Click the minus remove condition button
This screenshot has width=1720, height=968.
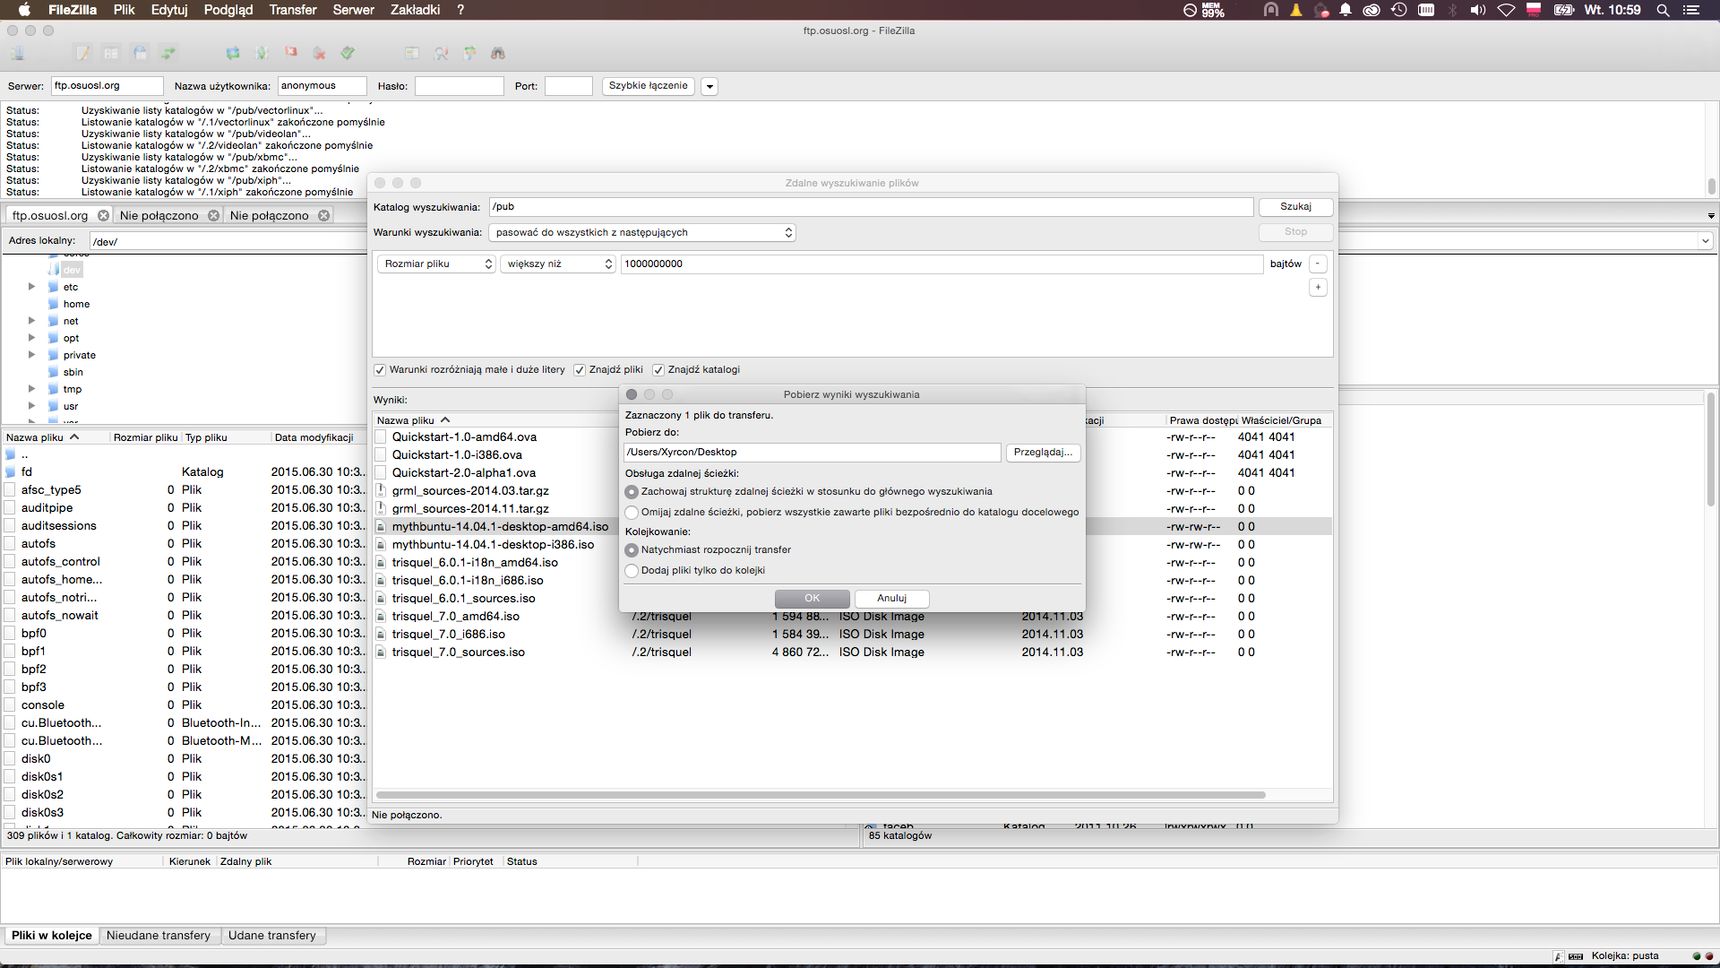tap(1318, 264)
